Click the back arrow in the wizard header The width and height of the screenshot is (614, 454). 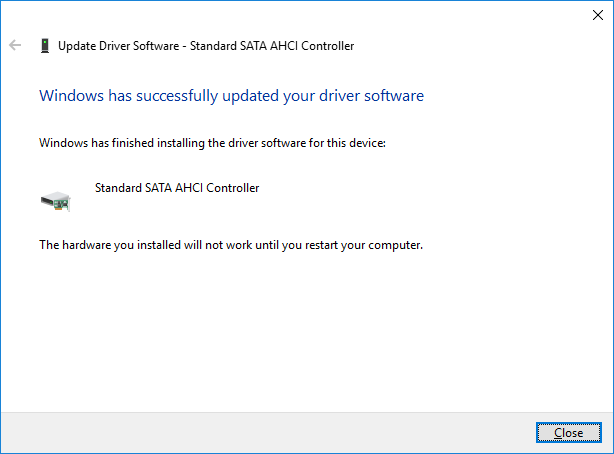point(15,45)
